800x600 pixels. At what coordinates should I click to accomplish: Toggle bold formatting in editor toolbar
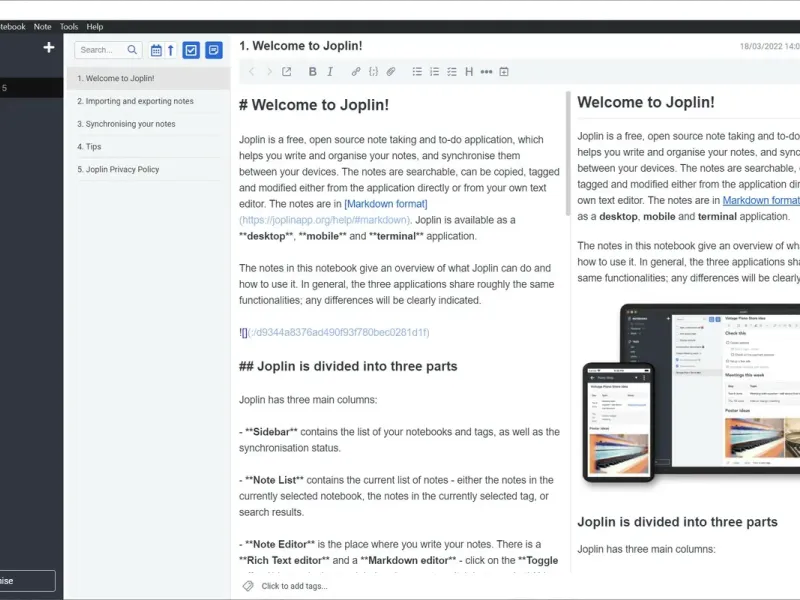coord(312,72)
